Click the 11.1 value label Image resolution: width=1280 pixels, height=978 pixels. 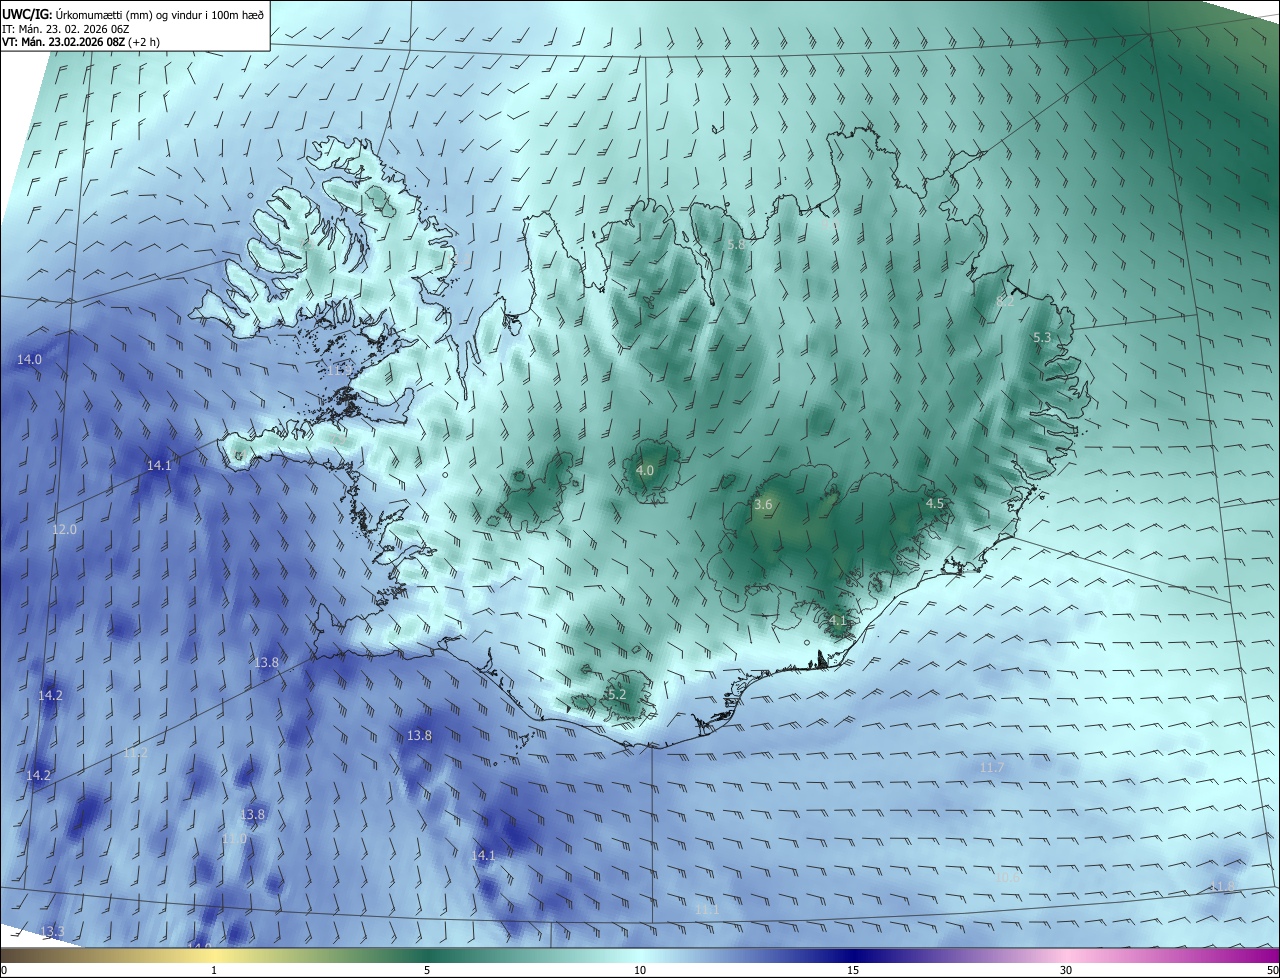click(x=707, y=909)
